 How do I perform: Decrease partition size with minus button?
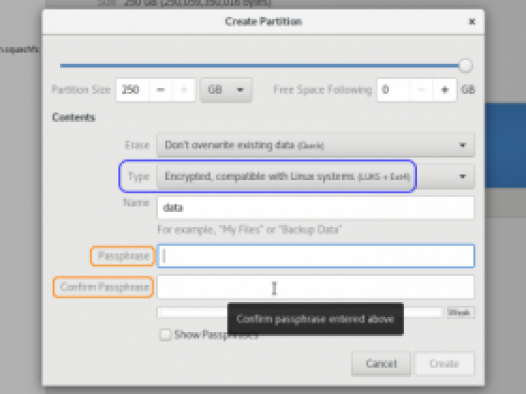161,90
